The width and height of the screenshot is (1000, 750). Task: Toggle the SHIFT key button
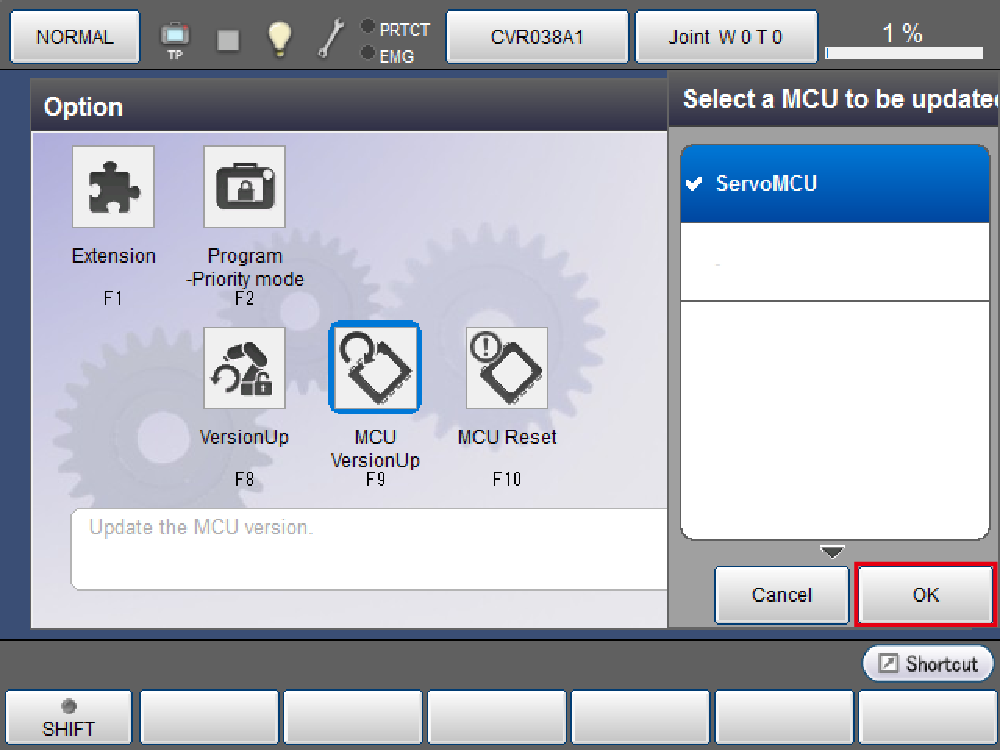coord(69,719)
